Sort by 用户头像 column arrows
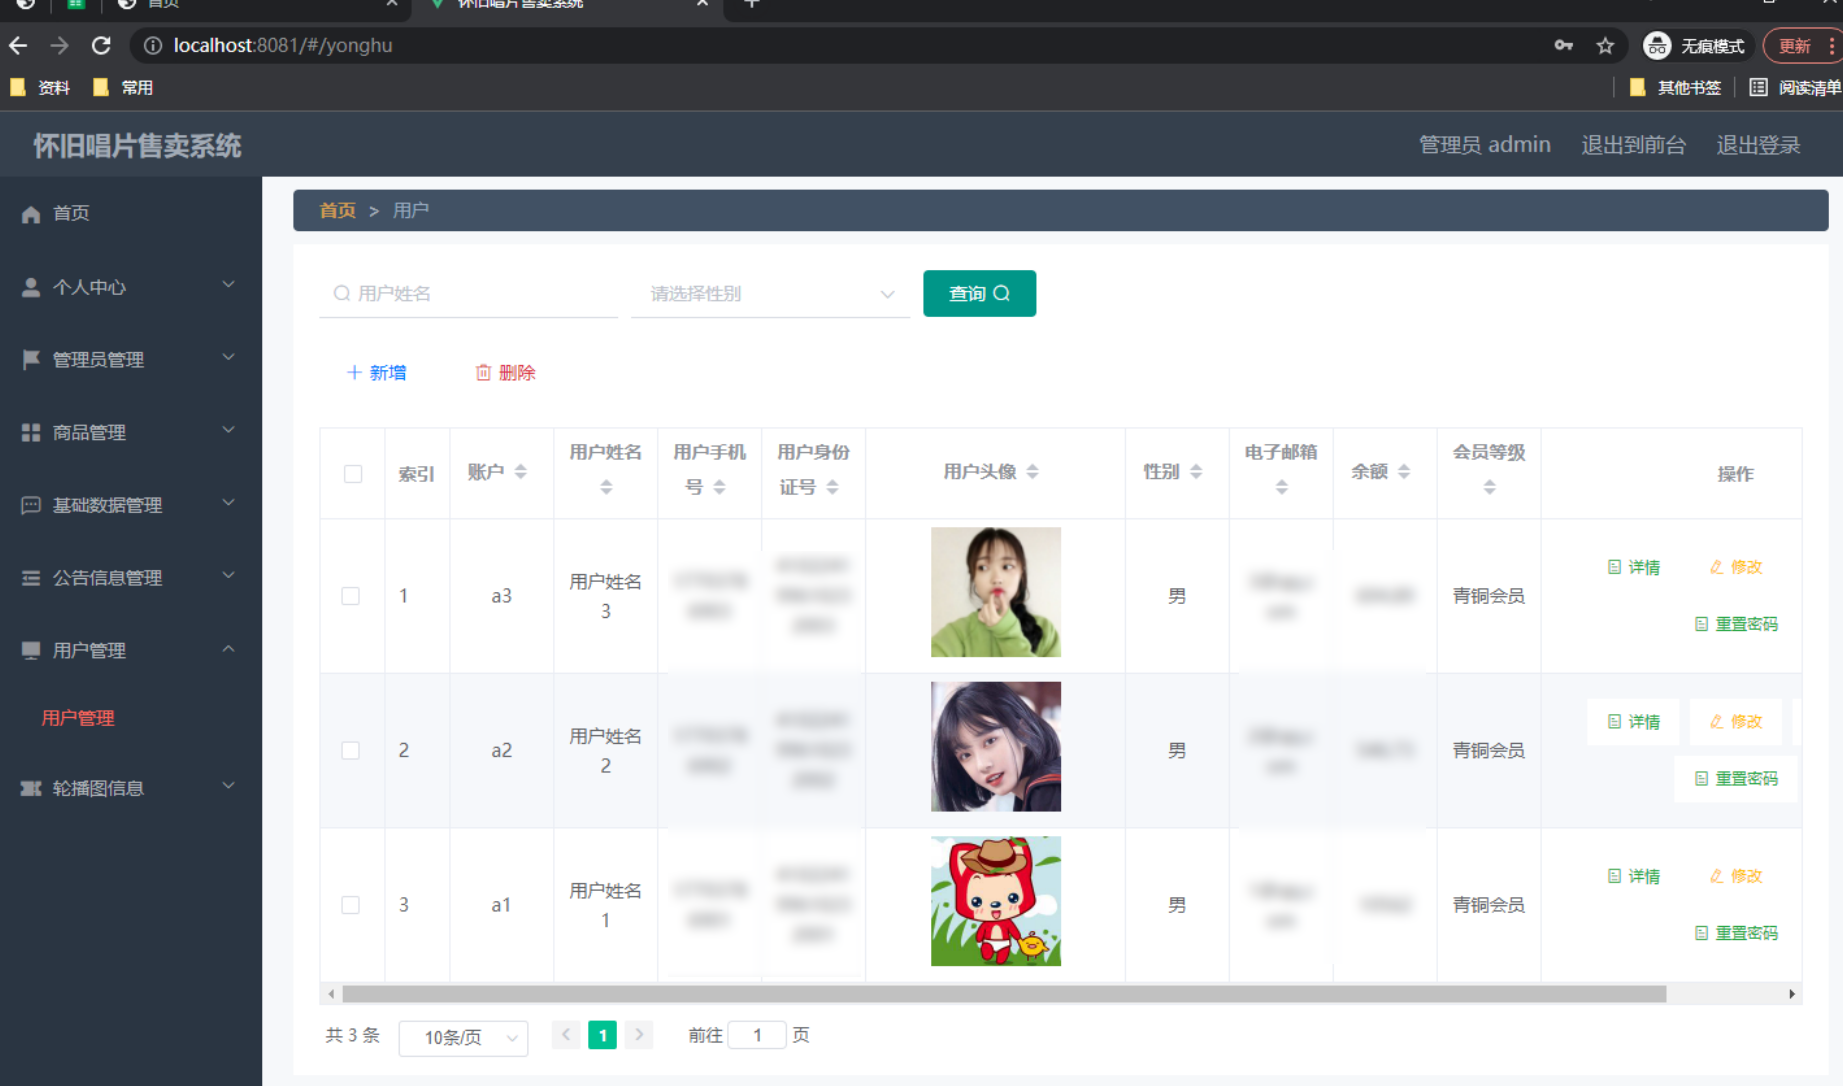The width and height of the screenshot is (1843, 1086). pyautogui.click(x=1033, y=472)
